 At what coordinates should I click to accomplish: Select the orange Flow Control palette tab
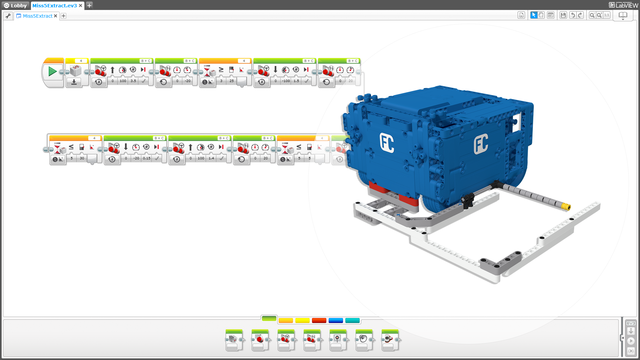[x=286, y=320]
